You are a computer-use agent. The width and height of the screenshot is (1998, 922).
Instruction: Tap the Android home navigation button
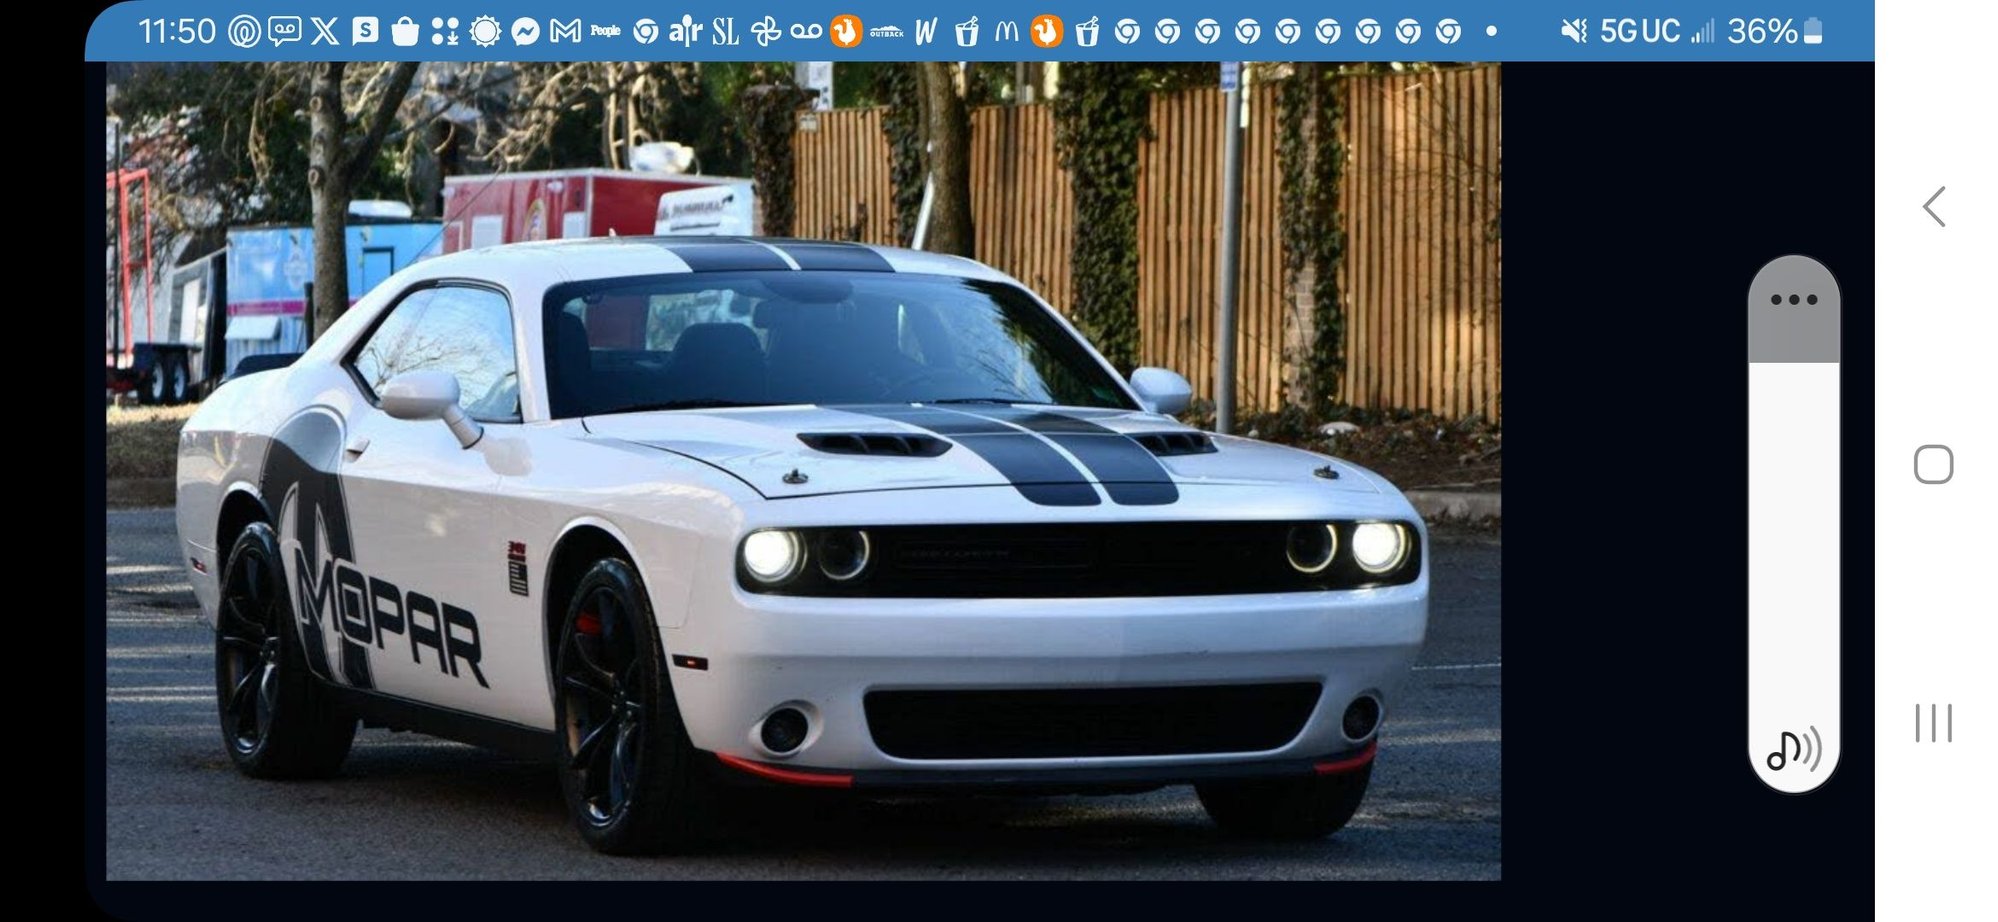(x=1933, y=465)
